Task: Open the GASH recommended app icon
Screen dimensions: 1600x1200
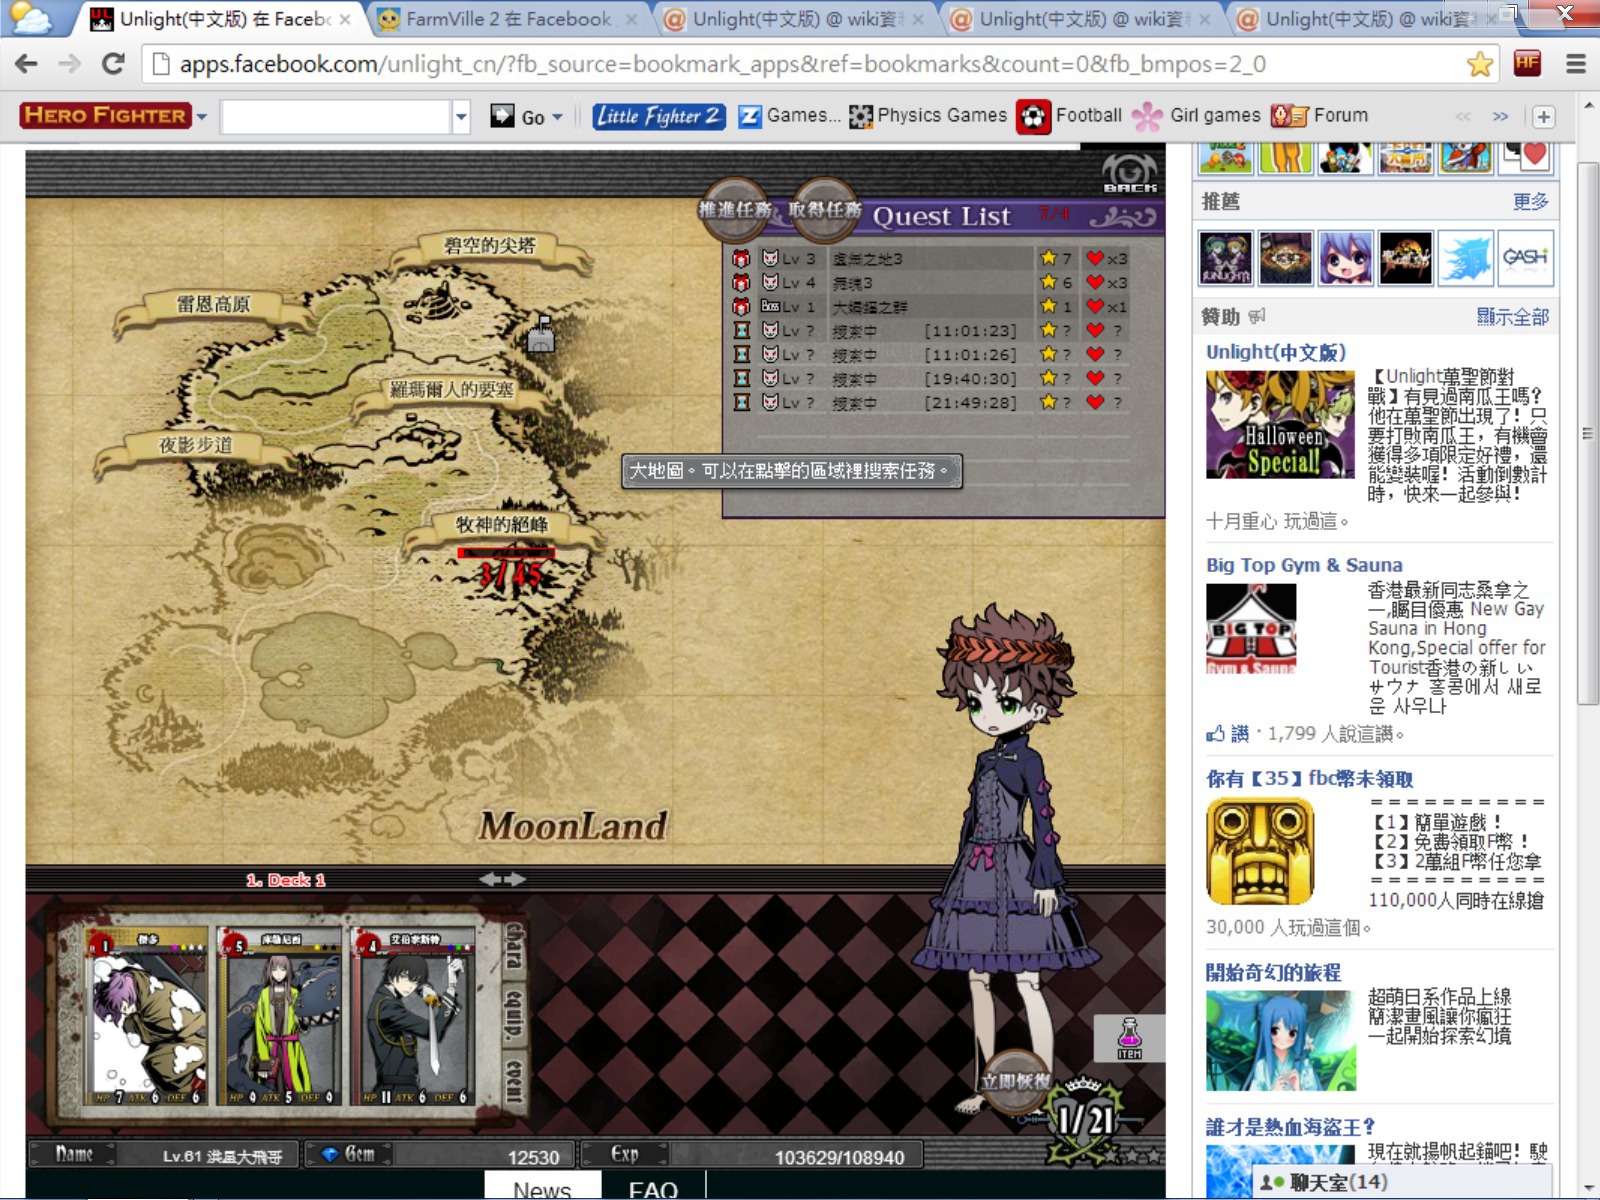Action: click(1526, 257)
